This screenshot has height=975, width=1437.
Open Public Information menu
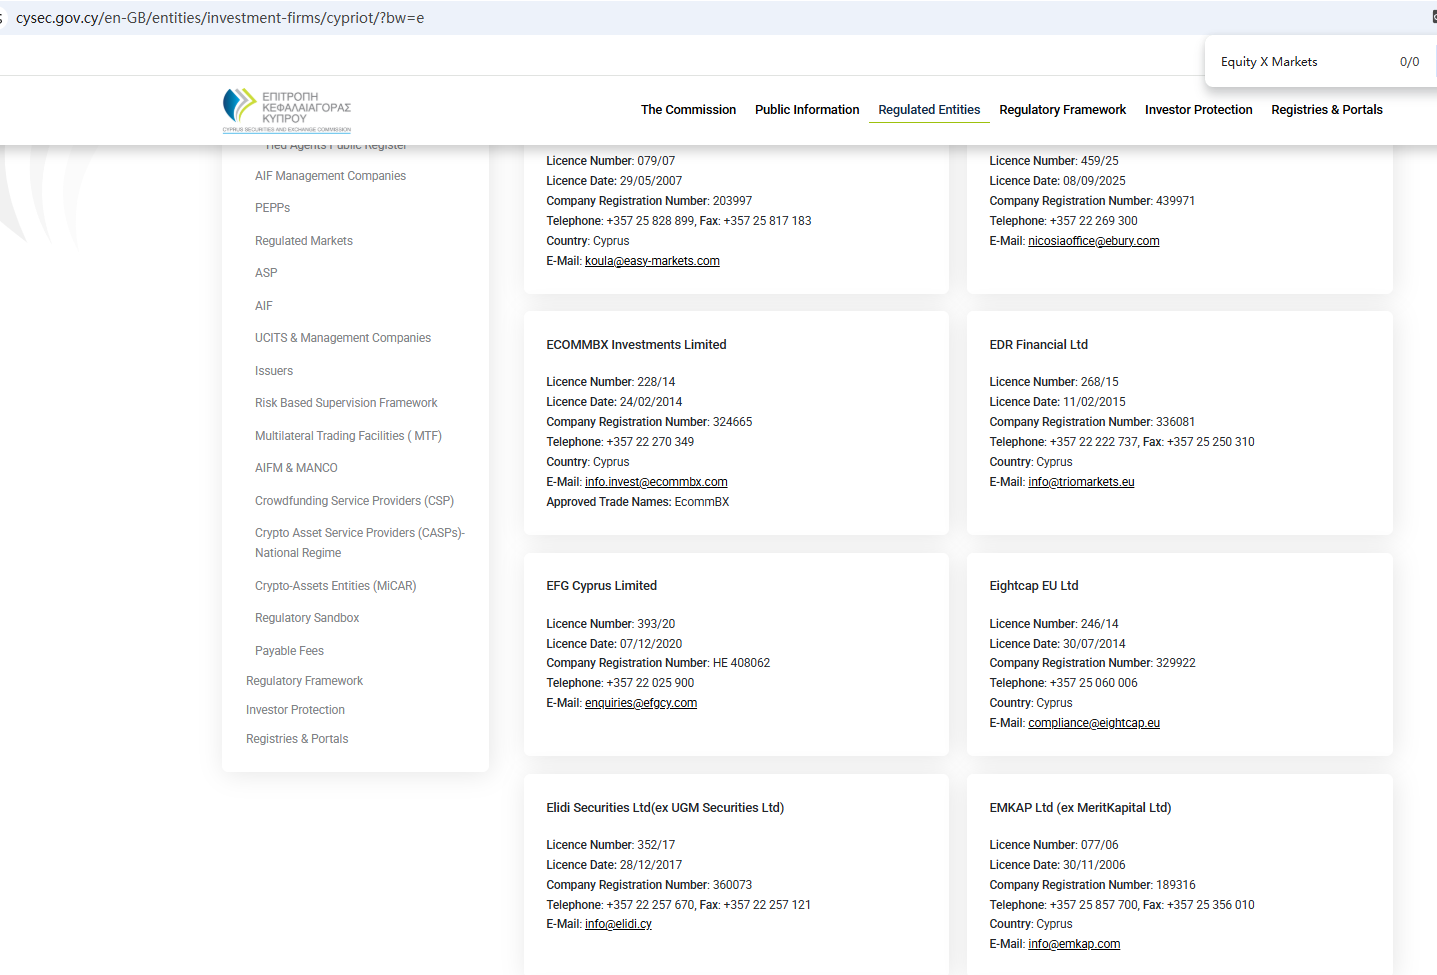coord(806,110)
